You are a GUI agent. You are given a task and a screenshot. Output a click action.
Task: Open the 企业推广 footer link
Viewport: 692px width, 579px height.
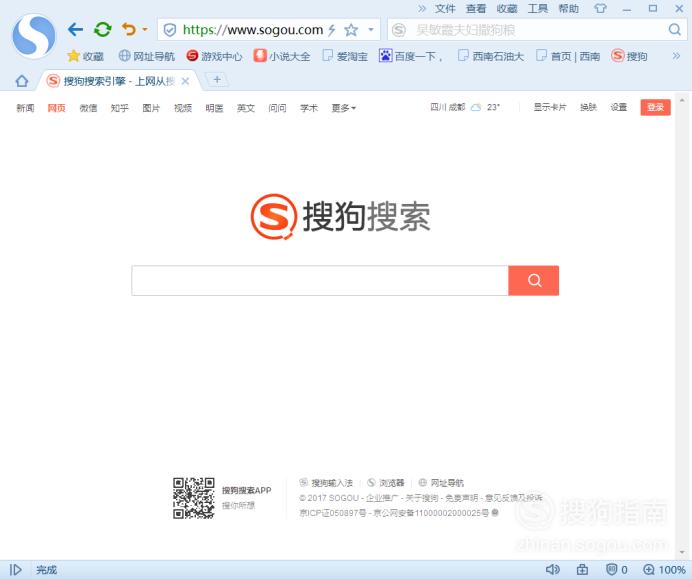382,498
